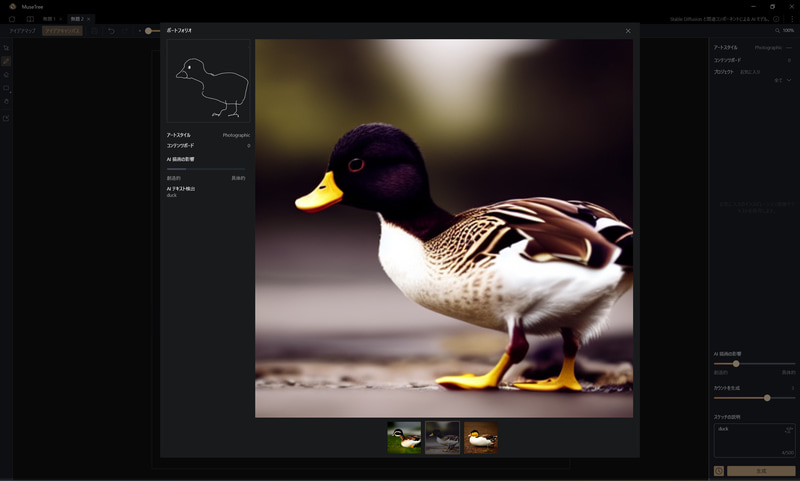Image resolution: width=800 pixels, height=481 pixels.
Task: Select the brush pen tool in sidebar
Action: [6, 61]
